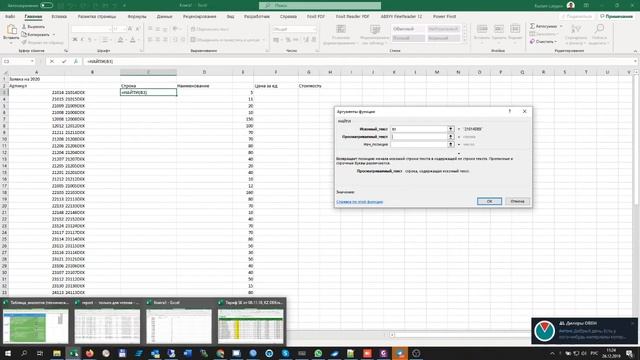
Task: Collapse dialog via Просматриваемый_текст range button
Action: (451, 137)
